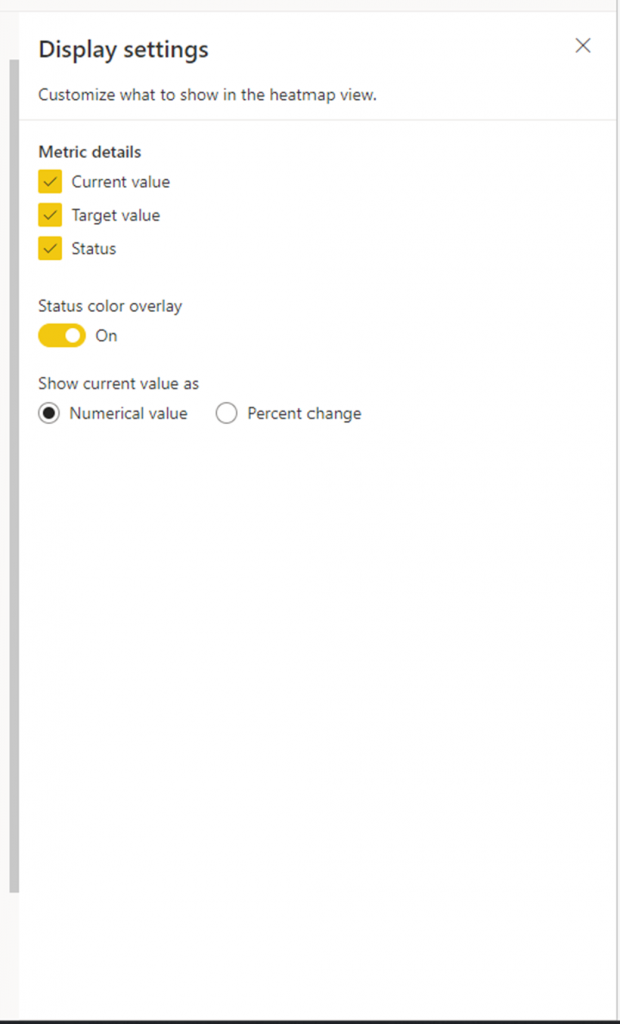Click the 'Show current value as' label
The image size is (620, 1024).
coord(118,383)
